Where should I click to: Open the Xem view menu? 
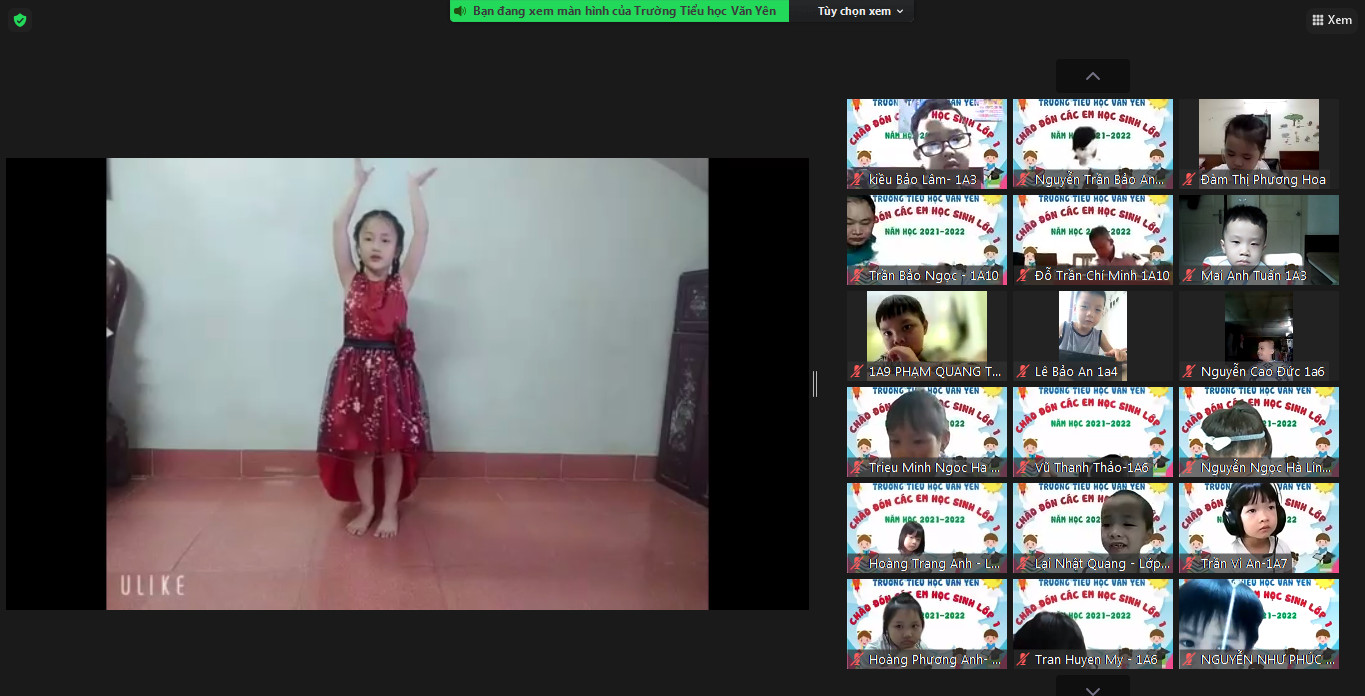click(1332, 20)
